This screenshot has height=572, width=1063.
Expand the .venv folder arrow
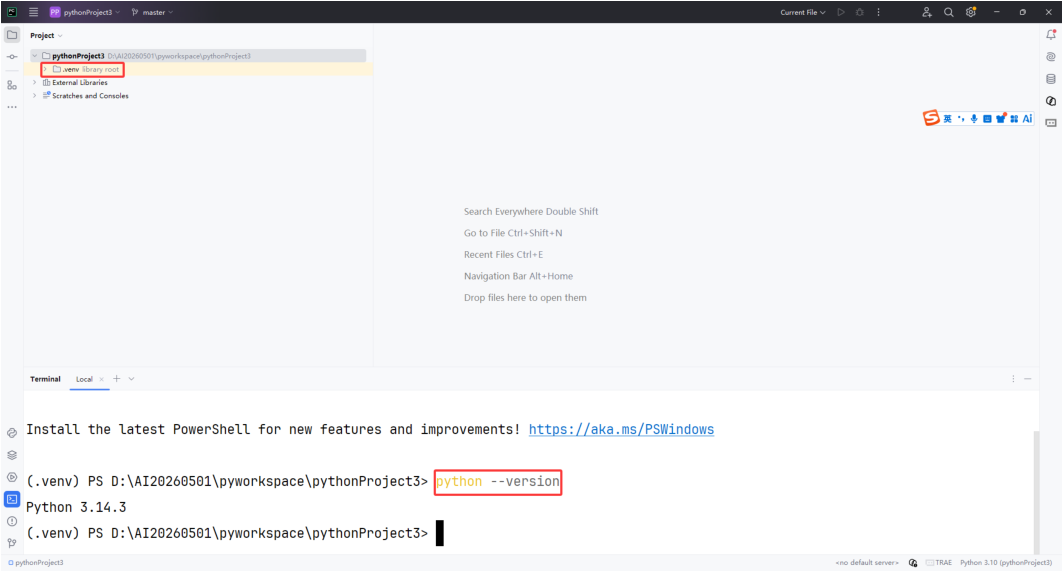(45, 69)
